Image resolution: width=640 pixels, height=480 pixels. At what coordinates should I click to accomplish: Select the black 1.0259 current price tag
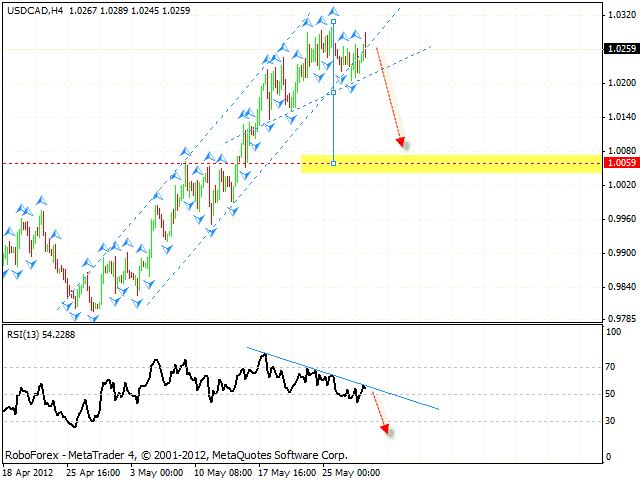coord(620,48)
